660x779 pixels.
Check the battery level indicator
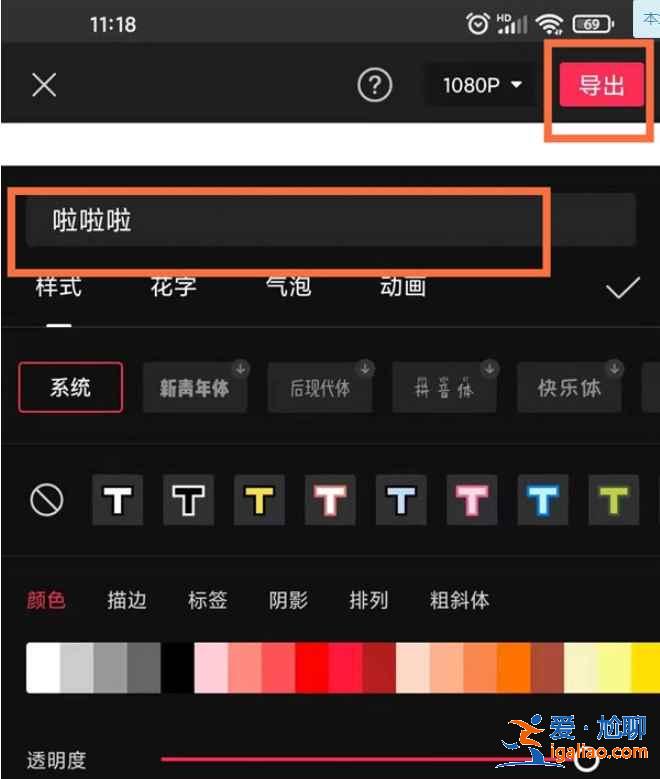593,24
